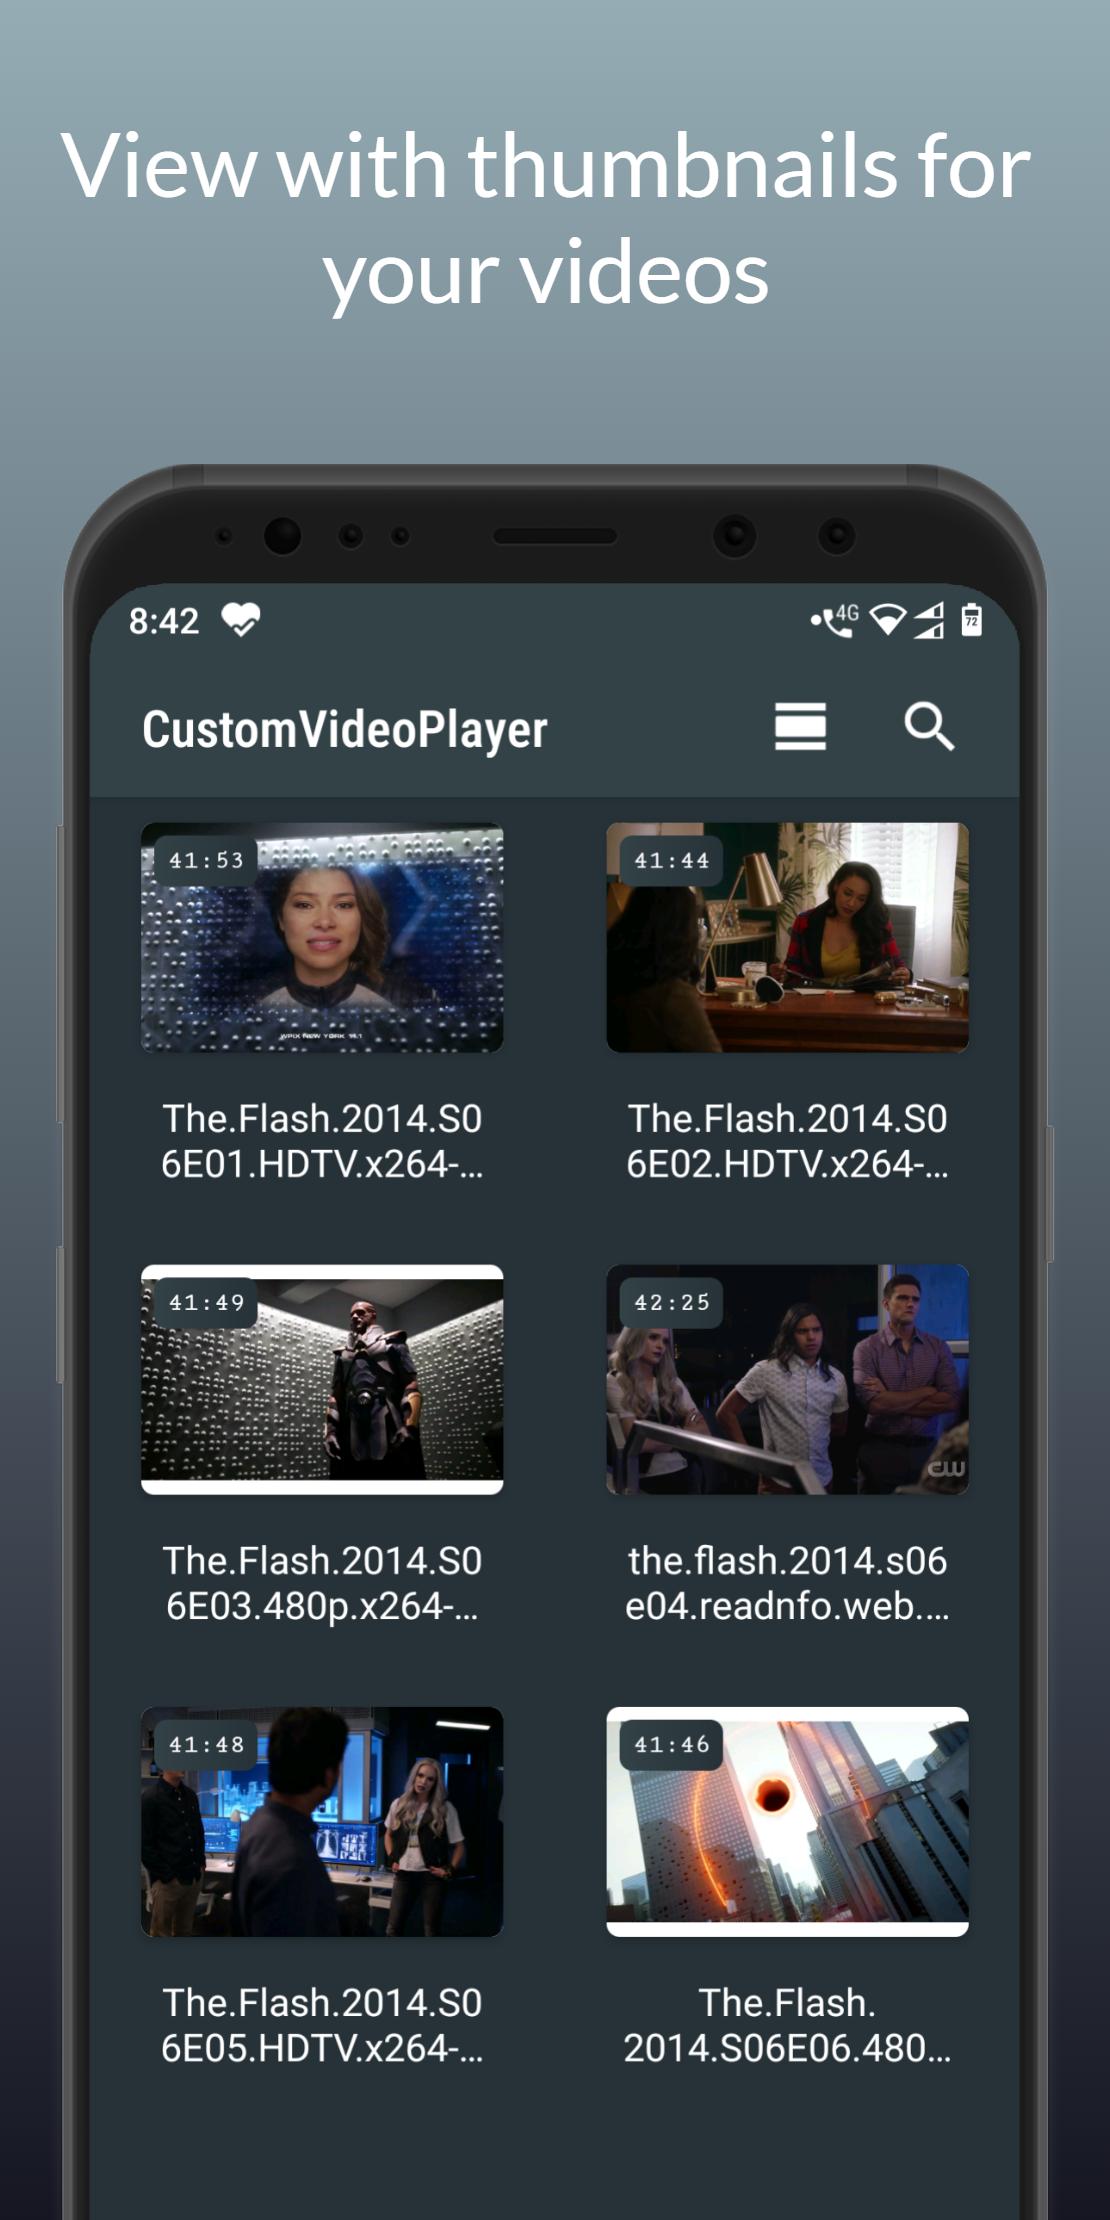1110x2220 pixels.
Task: Click the CustomVideoPlayer app title
Action: tap(345, 729)
